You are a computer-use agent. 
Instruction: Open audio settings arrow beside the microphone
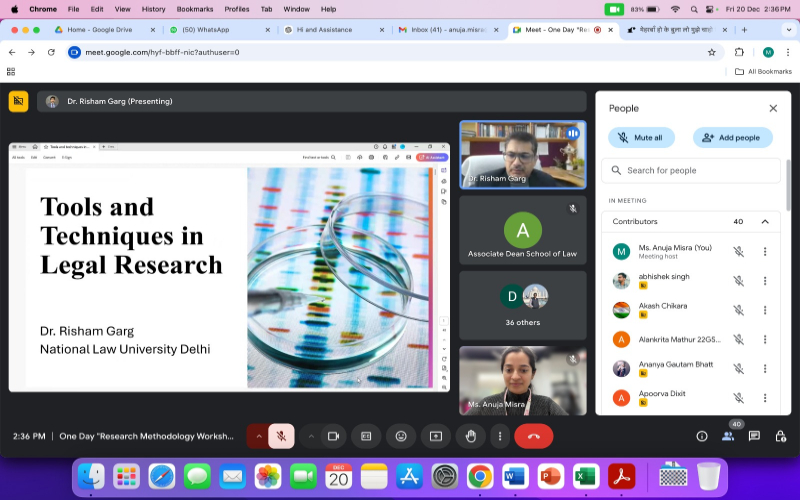coord(259,436)
